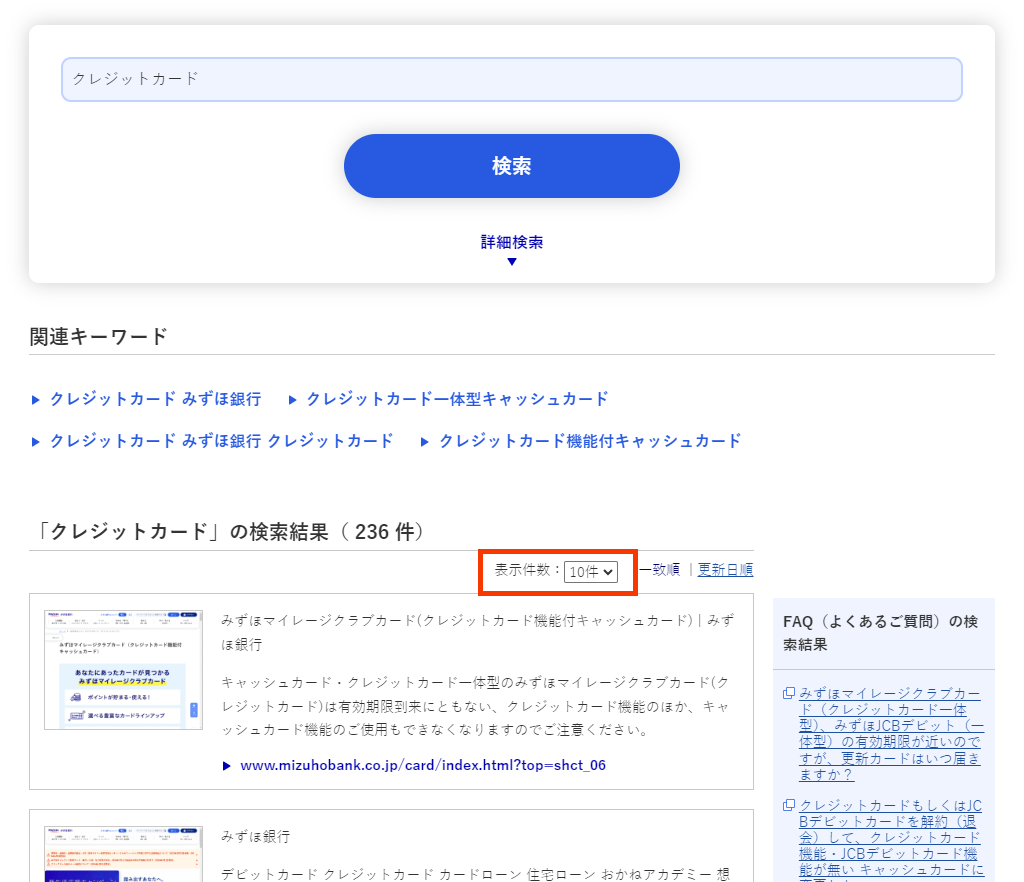Open result title みずほマイレージクラブカード(クレジットカード機能付キャッシュカード)

477,632
